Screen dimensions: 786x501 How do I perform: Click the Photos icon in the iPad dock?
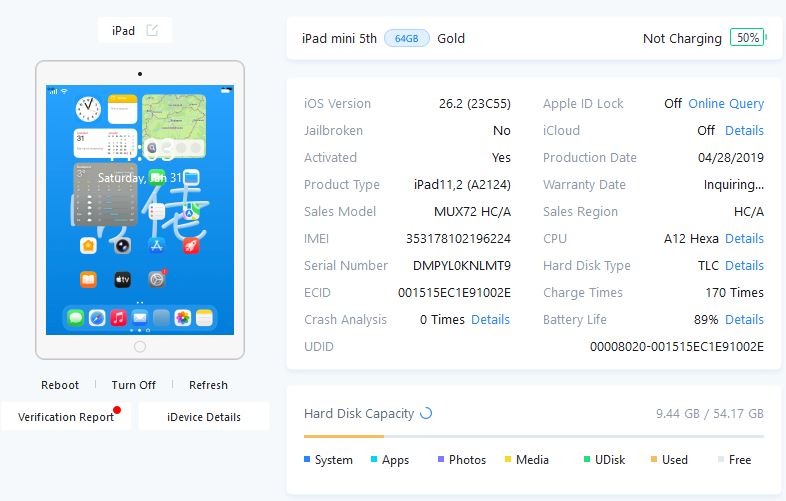point(183,318)
